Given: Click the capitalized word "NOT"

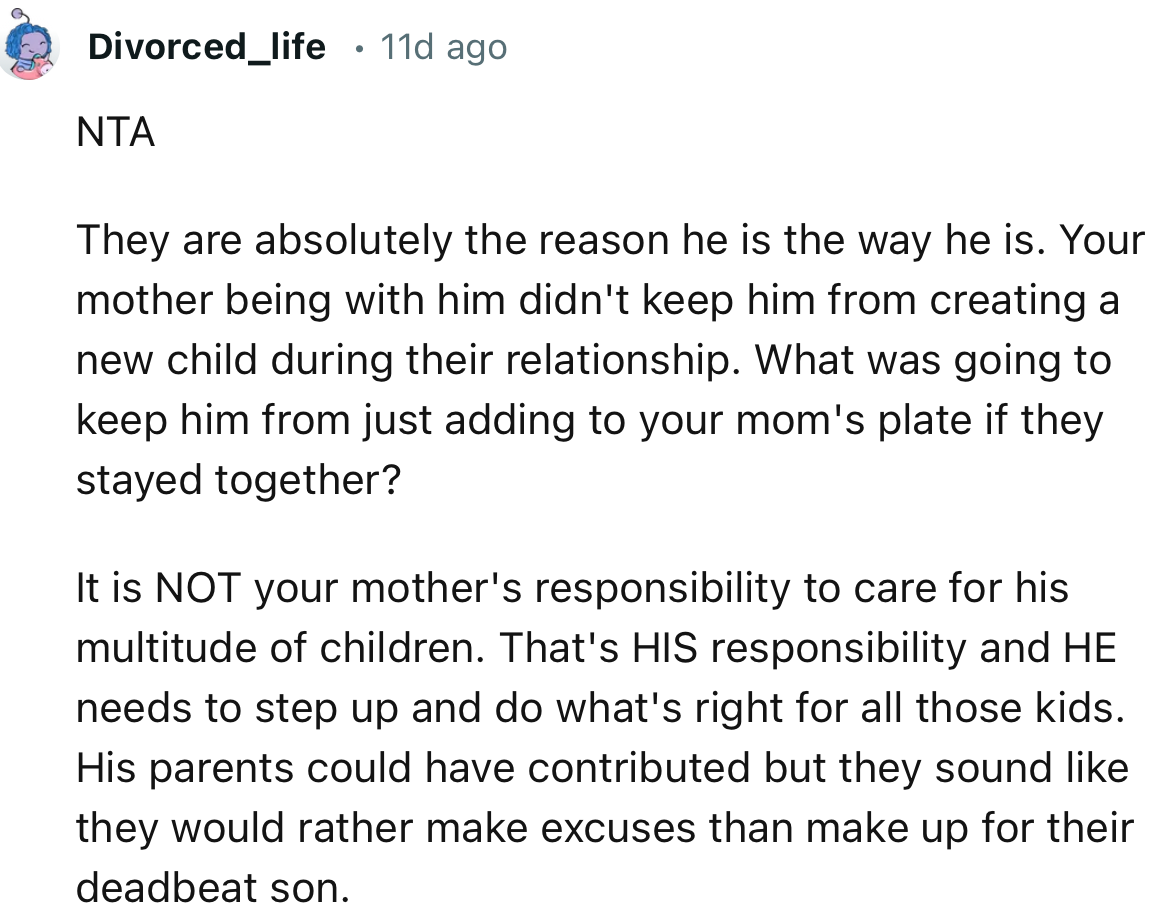Looking at the screenshot, I should [x=195, y=589].
